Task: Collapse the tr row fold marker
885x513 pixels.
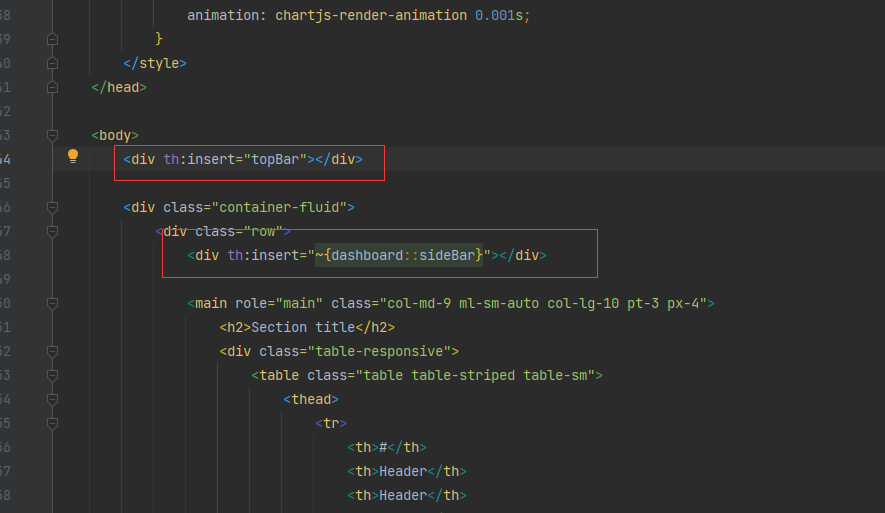Action: (52, 423)
